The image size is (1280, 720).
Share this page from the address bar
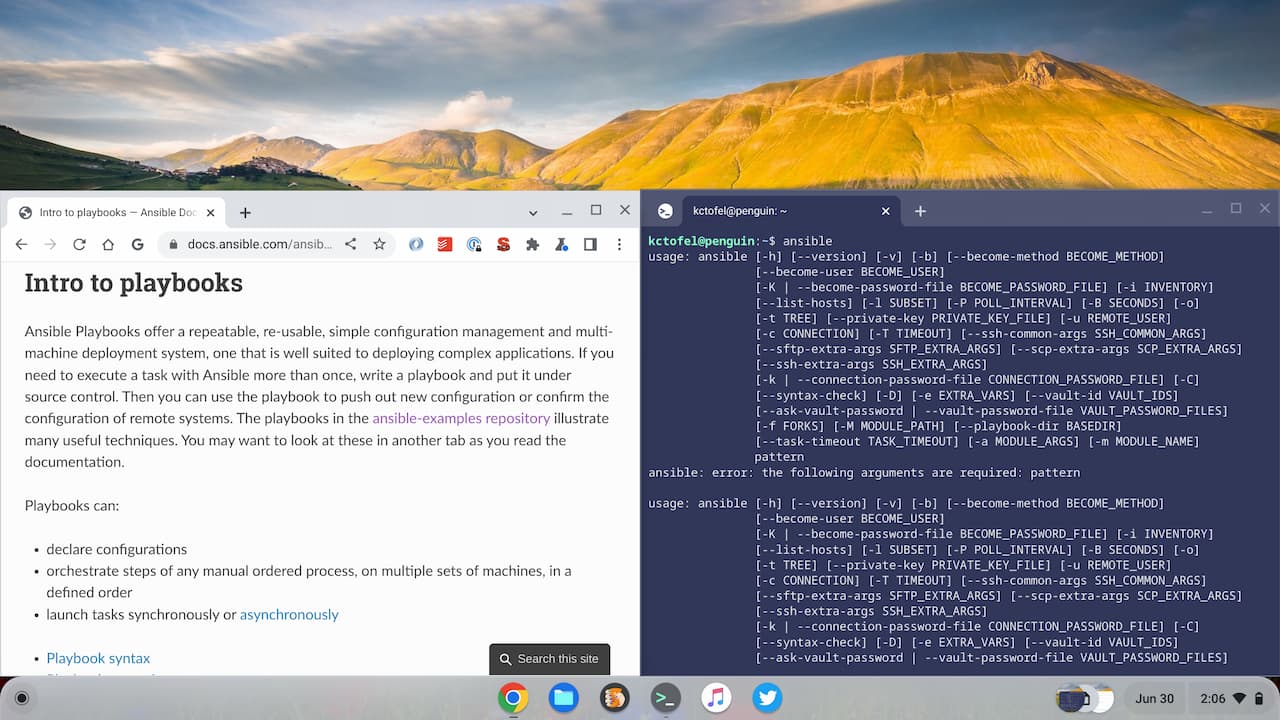[351, 244]
